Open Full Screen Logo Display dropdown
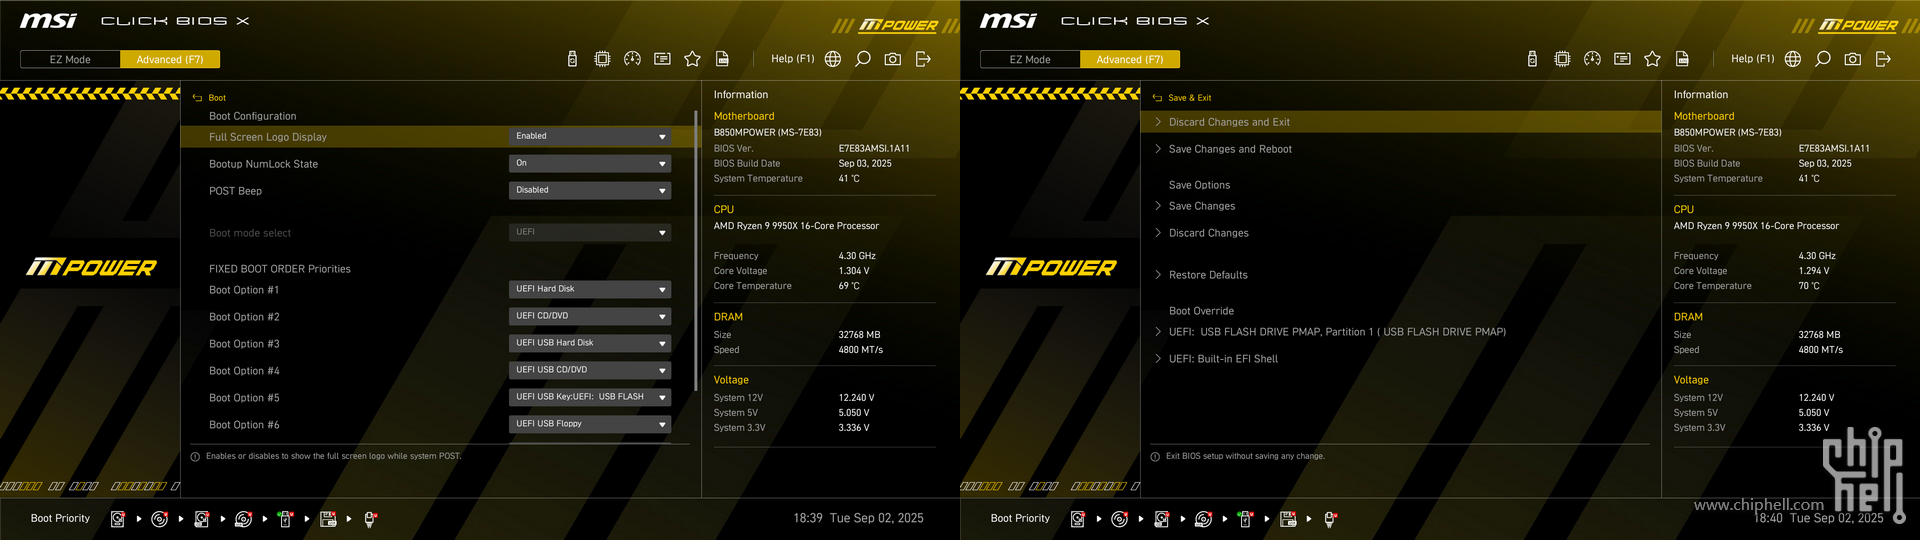The height and width of the screenshot is (540, 1920). tap(590, 136)
